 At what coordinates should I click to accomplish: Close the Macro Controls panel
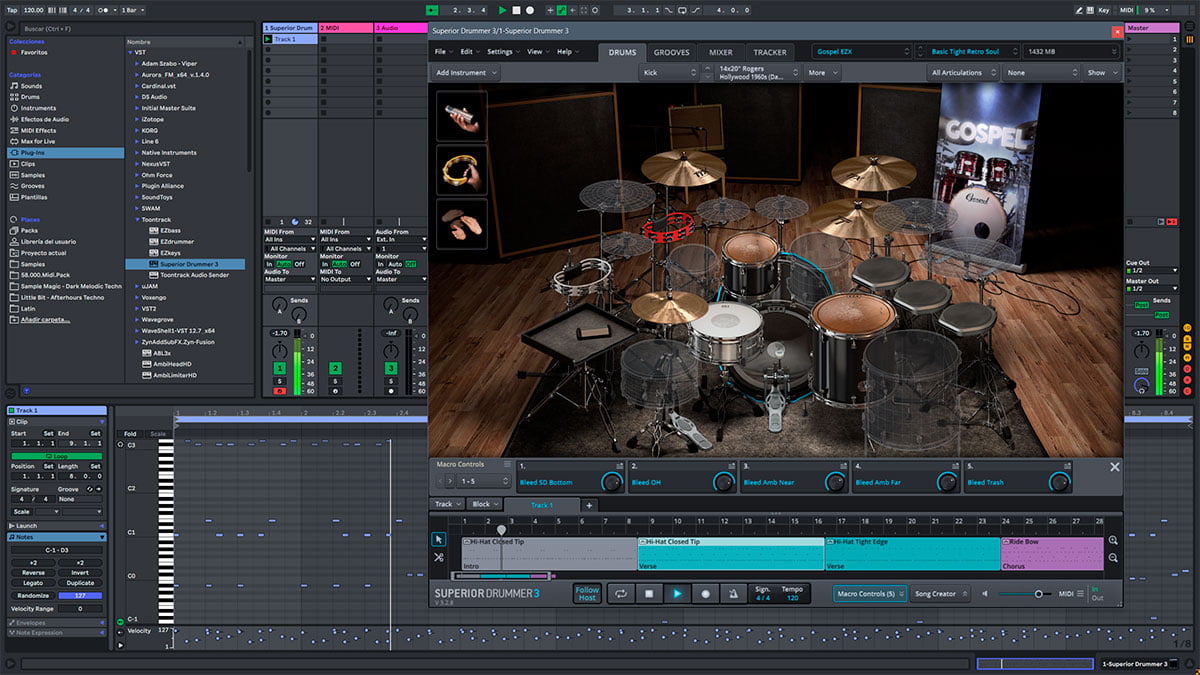pos(1115,467)
